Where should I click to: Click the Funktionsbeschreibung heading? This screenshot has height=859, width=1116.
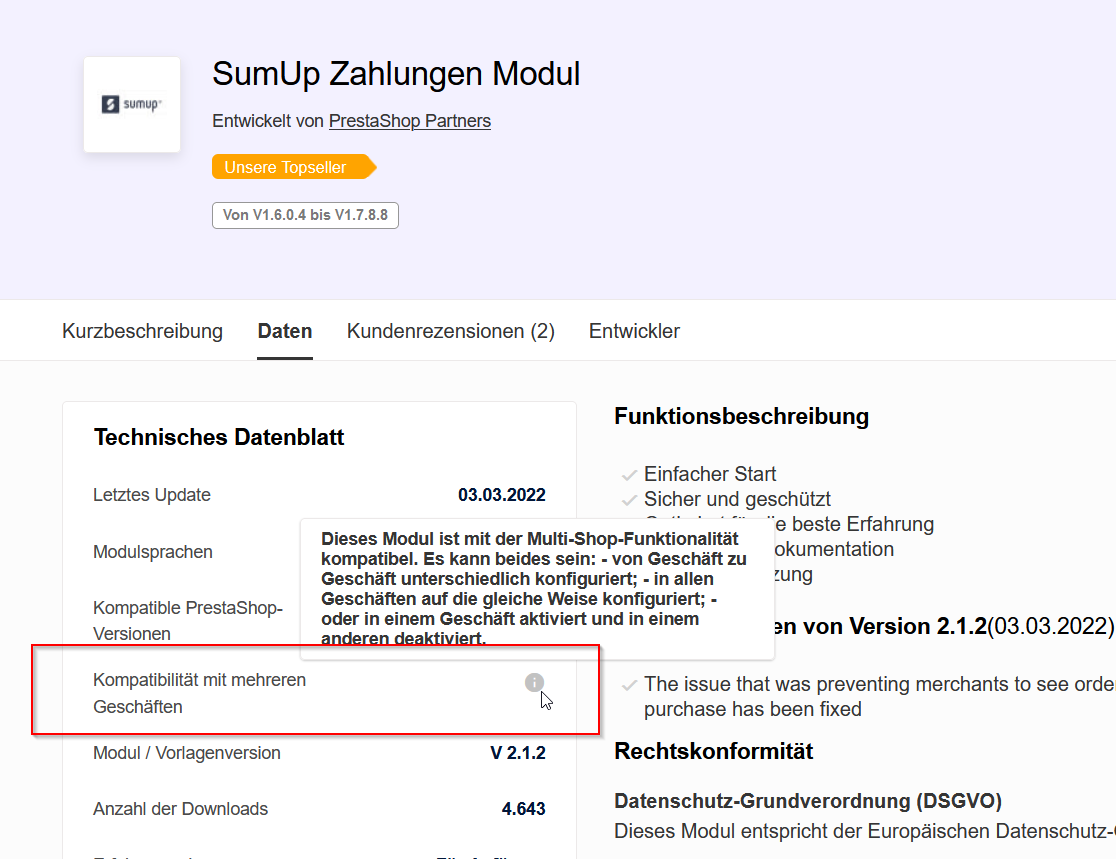[x=742, y=416]
